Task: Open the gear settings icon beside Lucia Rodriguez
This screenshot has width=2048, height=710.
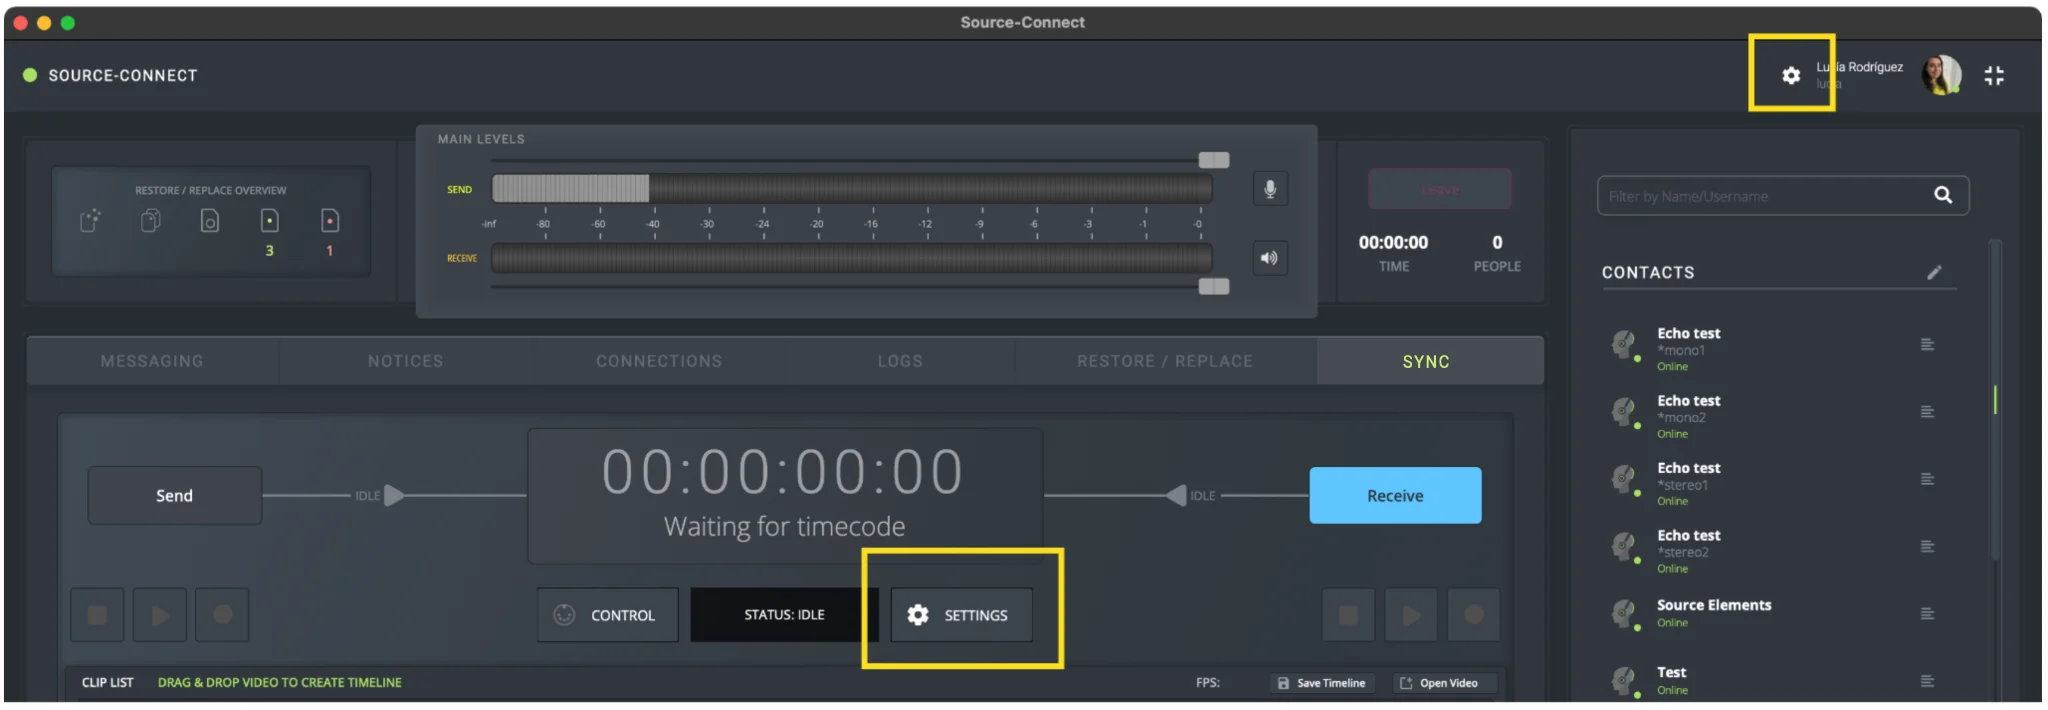Action: (1791, 75)
